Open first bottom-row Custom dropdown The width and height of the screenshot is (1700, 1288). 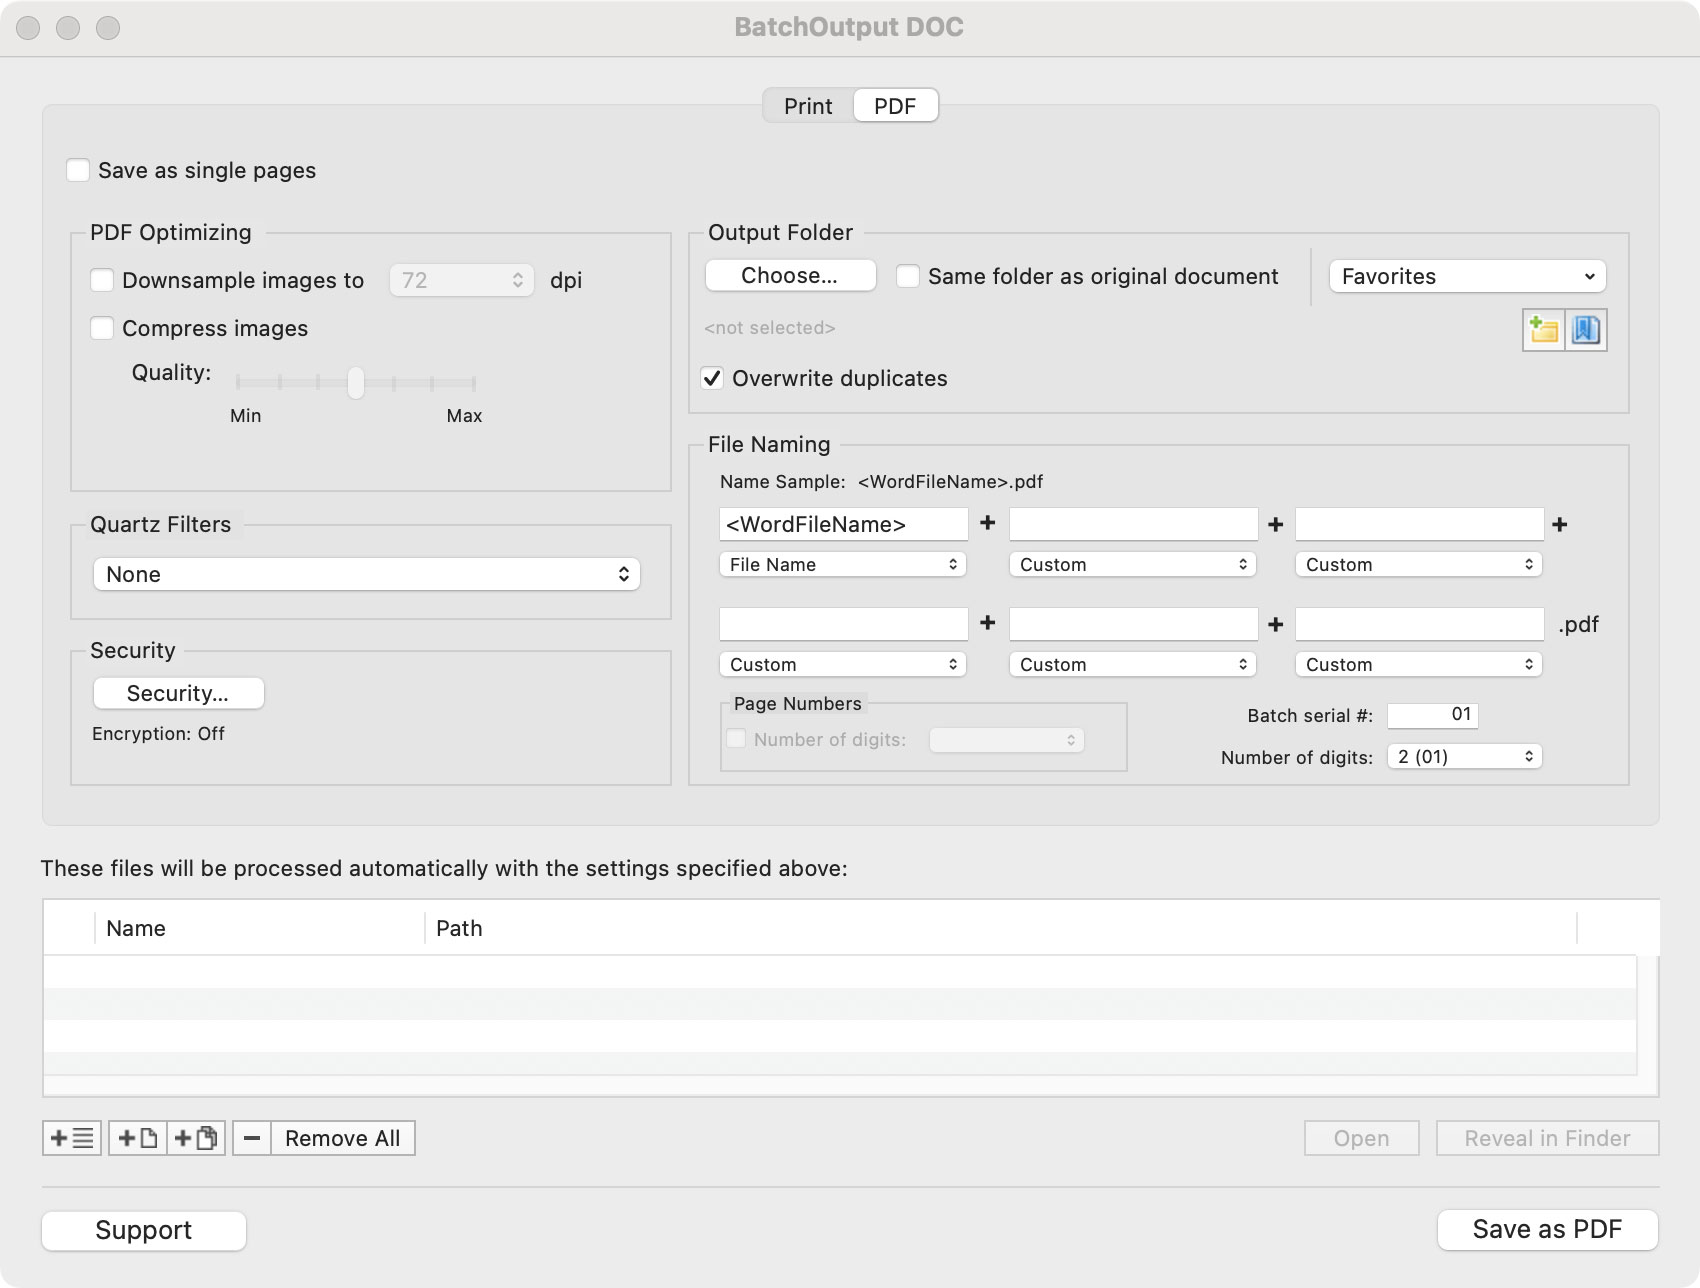click(843, 664)
